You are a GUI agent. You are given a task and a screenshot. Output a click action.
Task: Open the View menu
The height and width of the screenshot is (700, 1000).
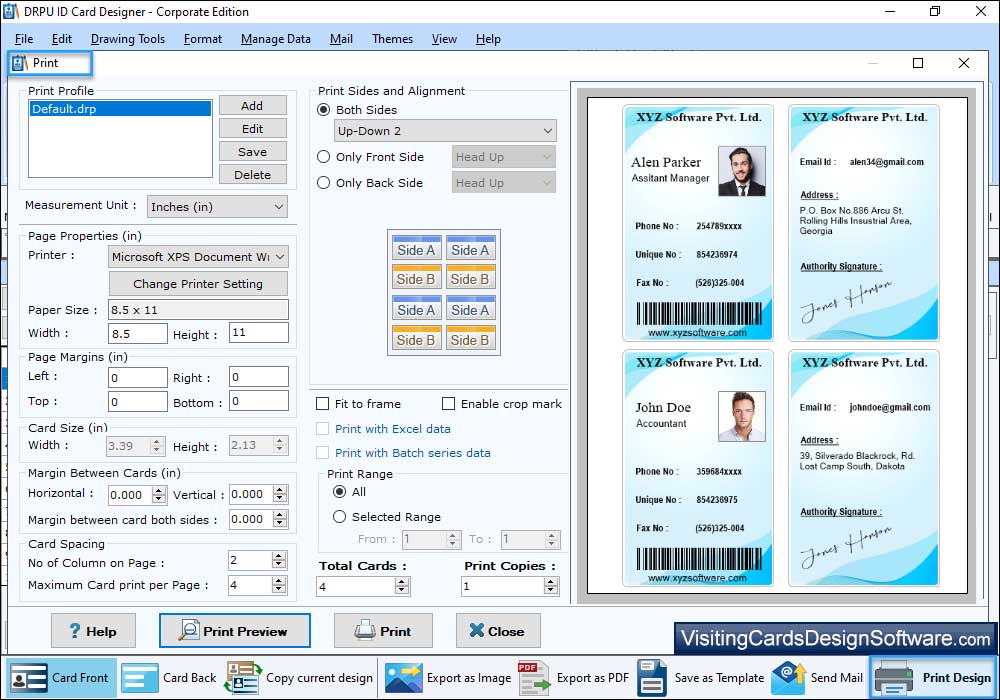tap(444, 39)
